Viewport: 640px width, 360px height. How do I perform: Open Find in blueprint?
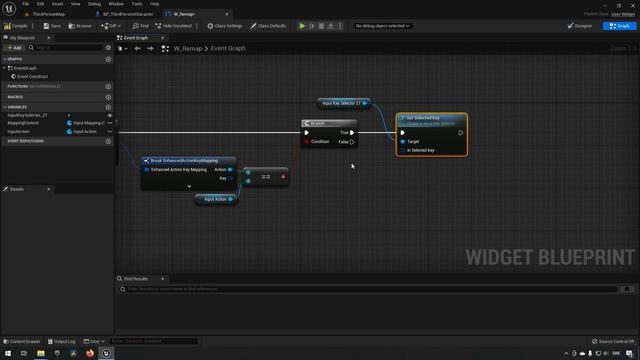[x=140, y=26]
